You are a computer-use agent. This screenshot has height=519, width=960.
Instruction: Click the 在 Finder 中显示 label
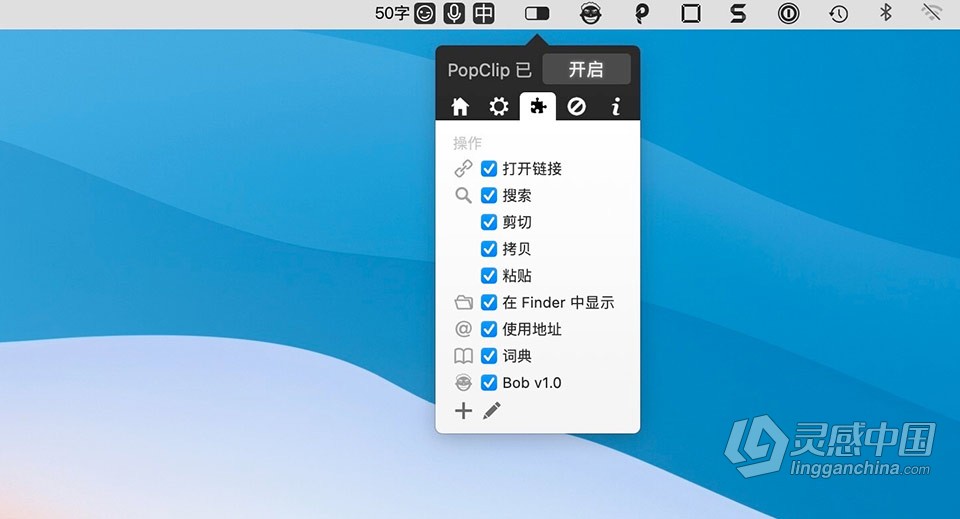(558, 302)
